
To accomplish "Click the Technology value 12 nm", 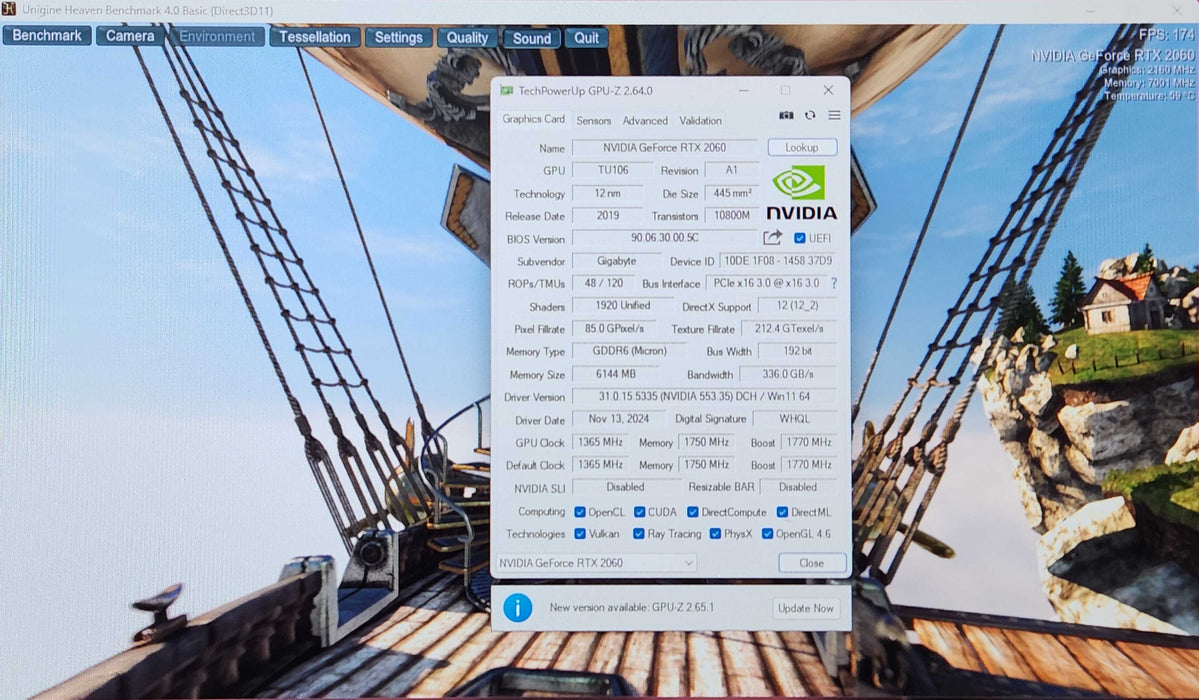I will (x=607, y=193).
